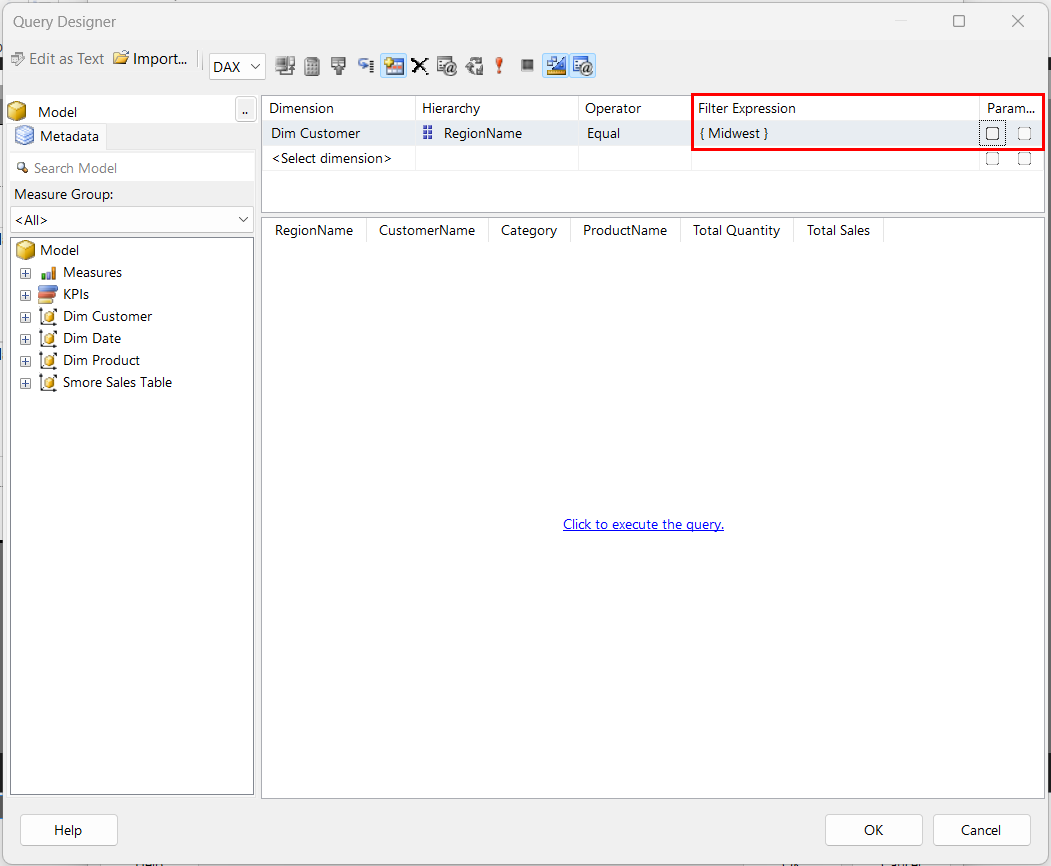
Task: Select the Dim Date tree label
Action: 92,338
